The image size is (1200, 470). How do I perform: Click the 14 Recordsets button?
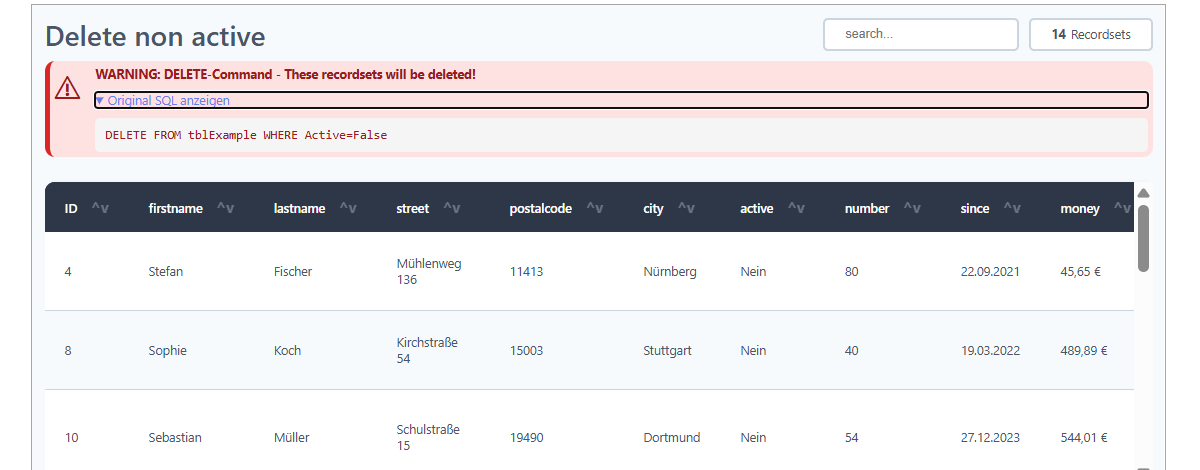click(1091, 34)
